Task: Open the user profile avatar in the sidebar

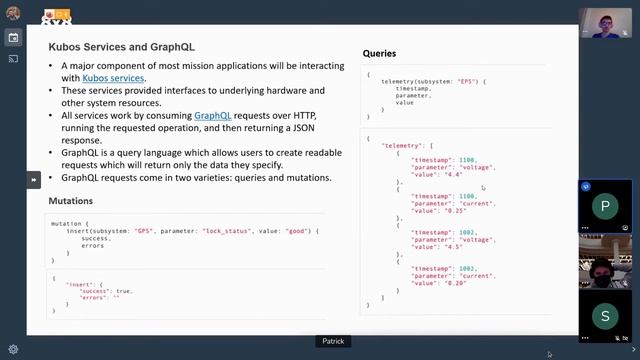Action: (13, 13)
